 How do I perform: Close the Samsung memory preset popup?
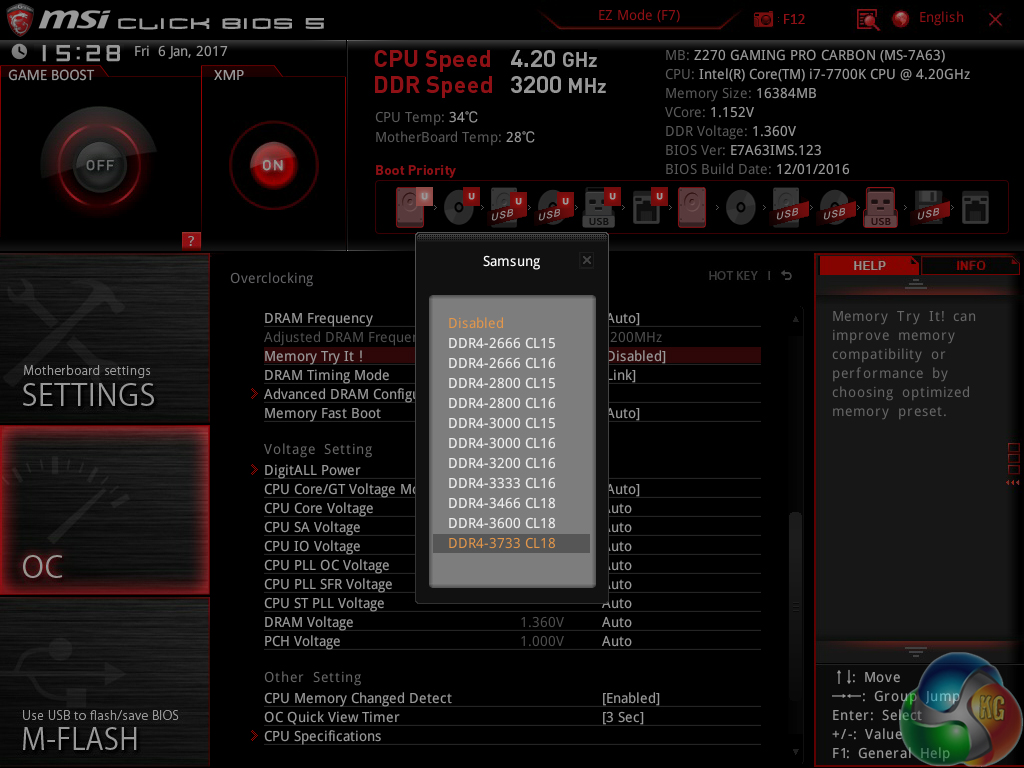[x=587, y=260]
